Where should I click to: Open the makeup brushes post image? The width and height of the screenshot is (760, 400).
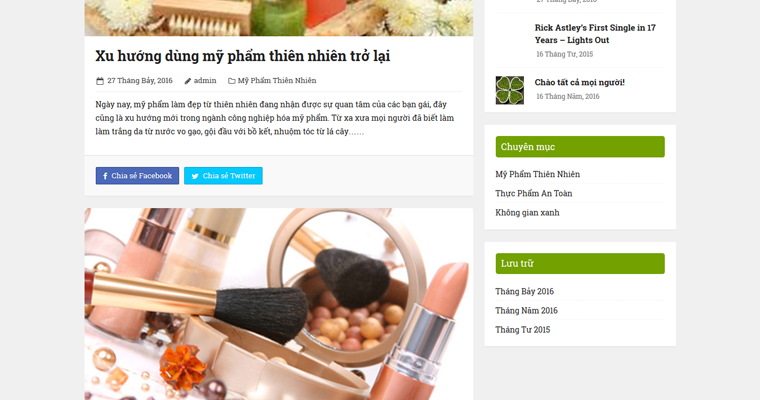(279, 304)
